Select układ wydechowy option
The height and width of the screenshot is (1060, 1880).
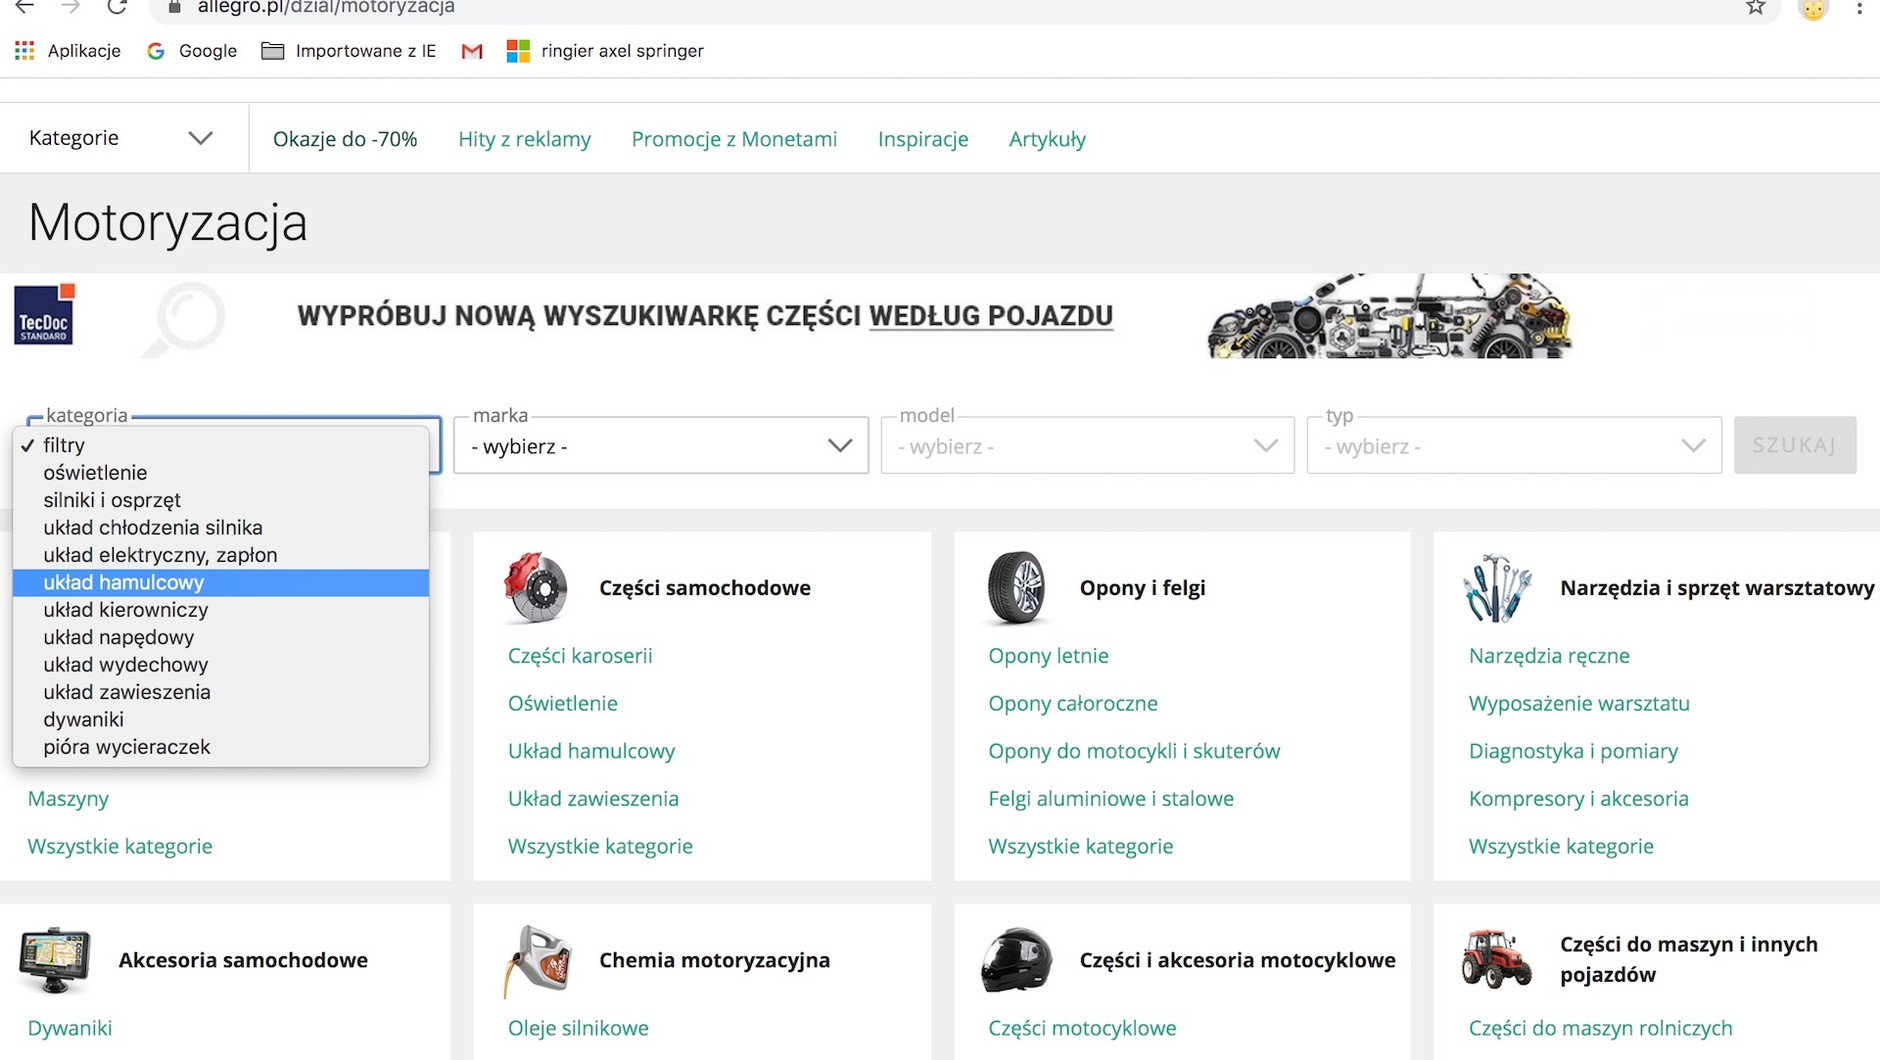[220, 665]
